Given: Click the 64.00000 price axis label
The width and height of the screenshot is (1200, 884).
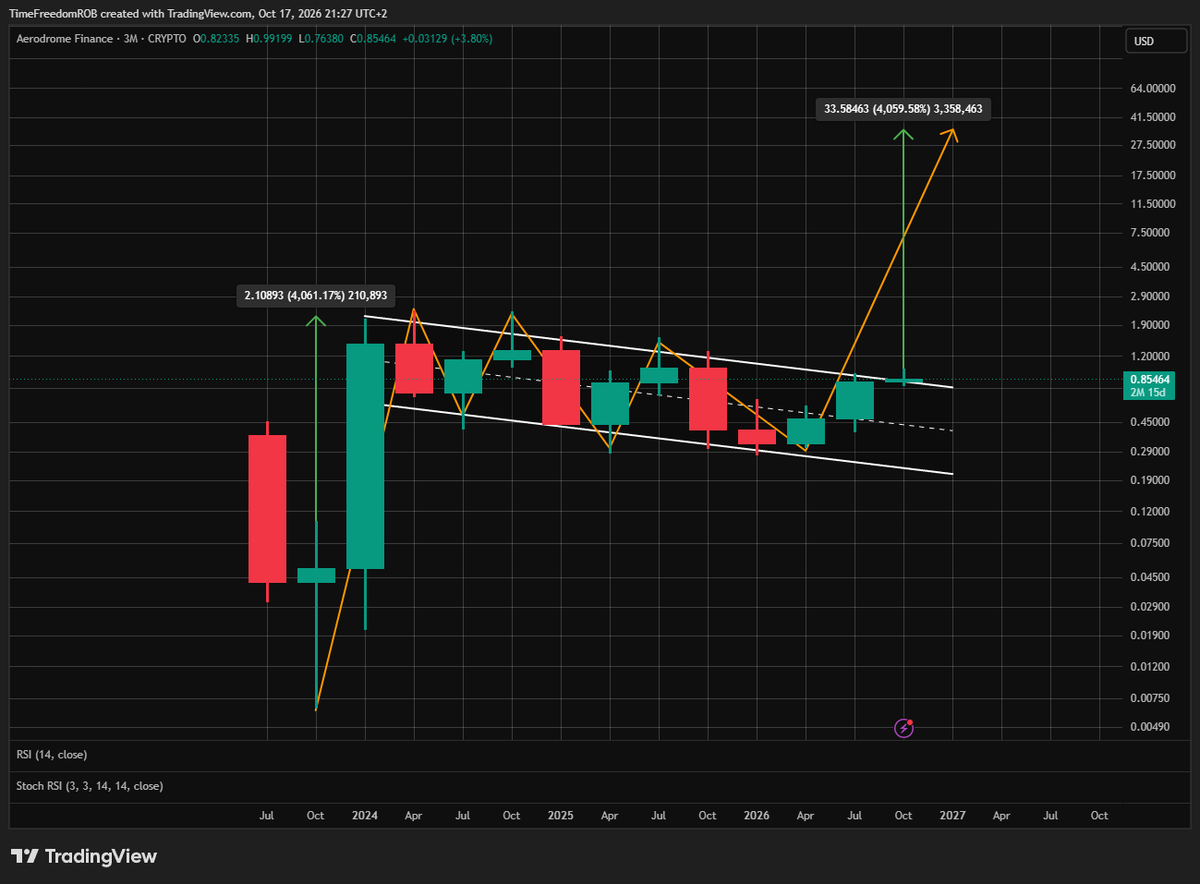Looking at the screenshot, I should [1151, 89].
